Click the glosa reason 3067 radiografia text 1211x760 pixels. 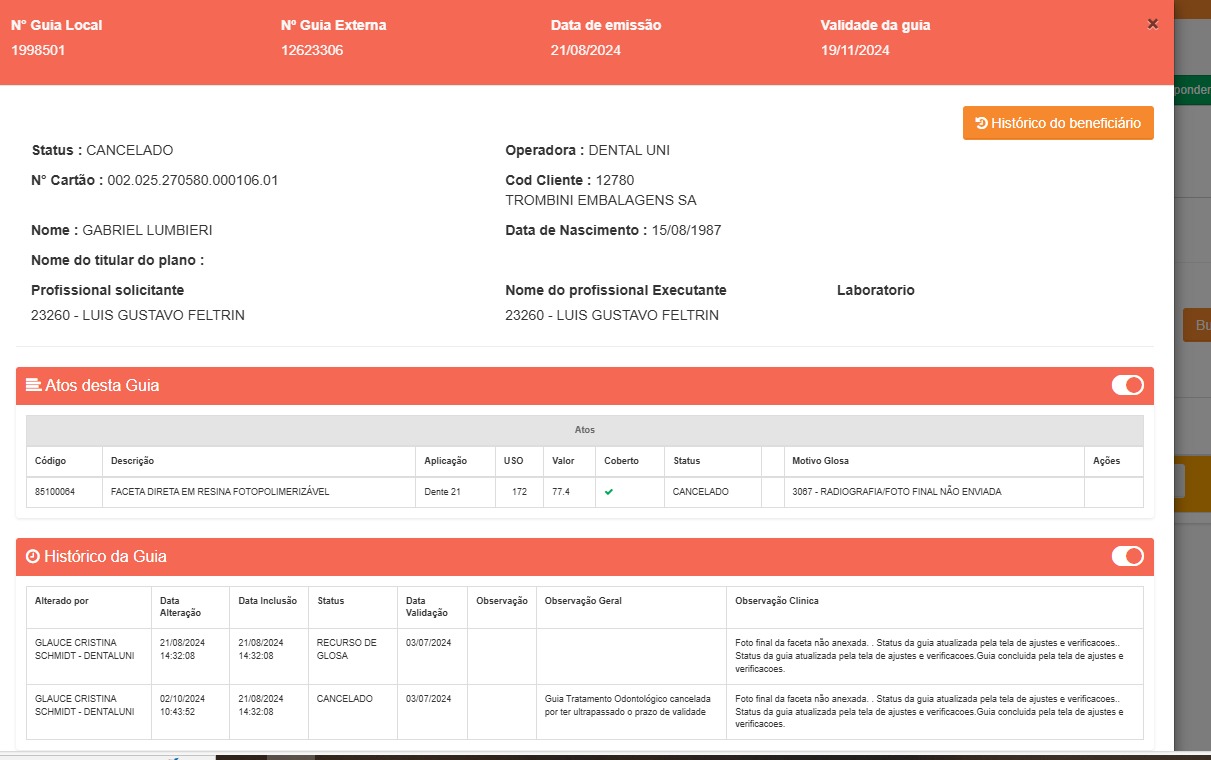point(896,492)
